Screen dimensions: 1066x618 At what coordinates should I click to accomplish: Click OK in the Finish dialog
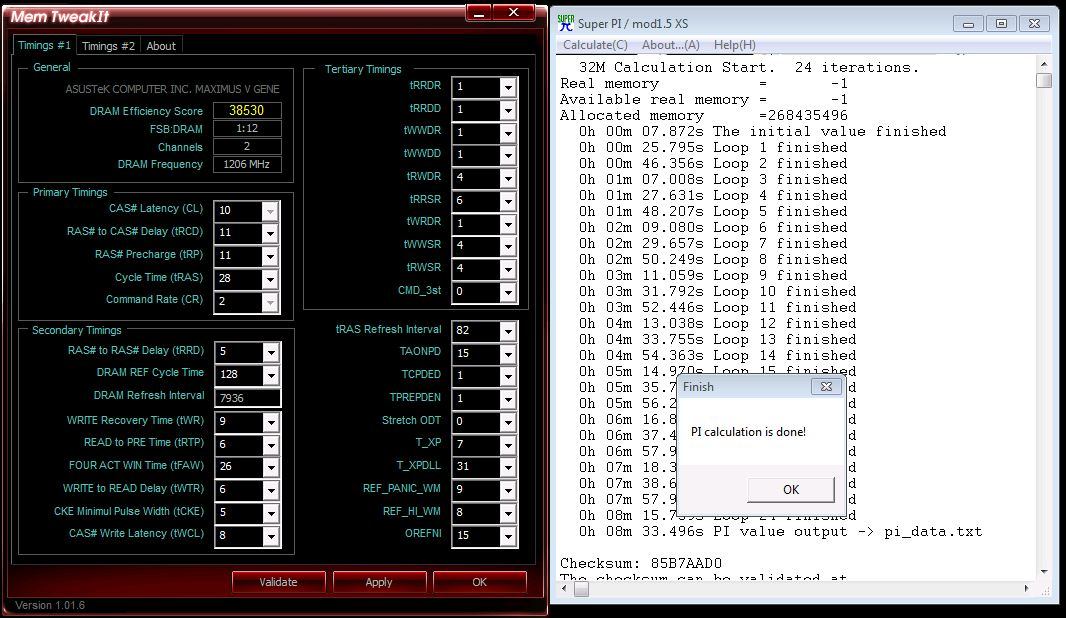coord(791,490)
